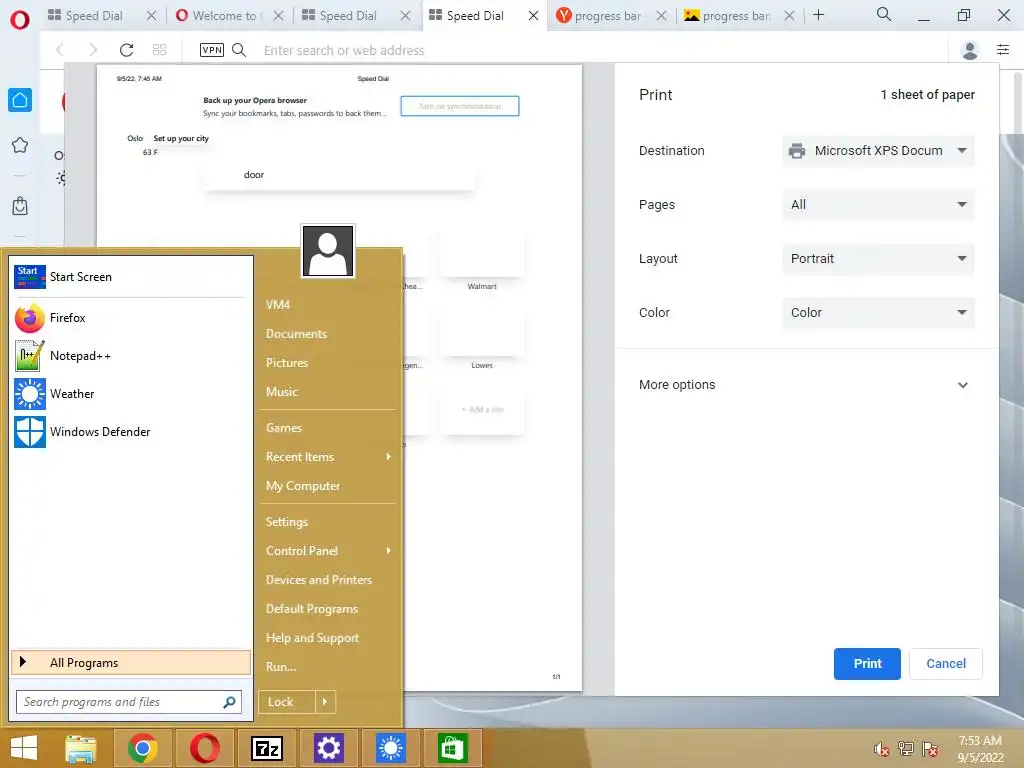The image size is (1024, 768).
Task: Open the Action Center flag icon
Action: (930, 749)
